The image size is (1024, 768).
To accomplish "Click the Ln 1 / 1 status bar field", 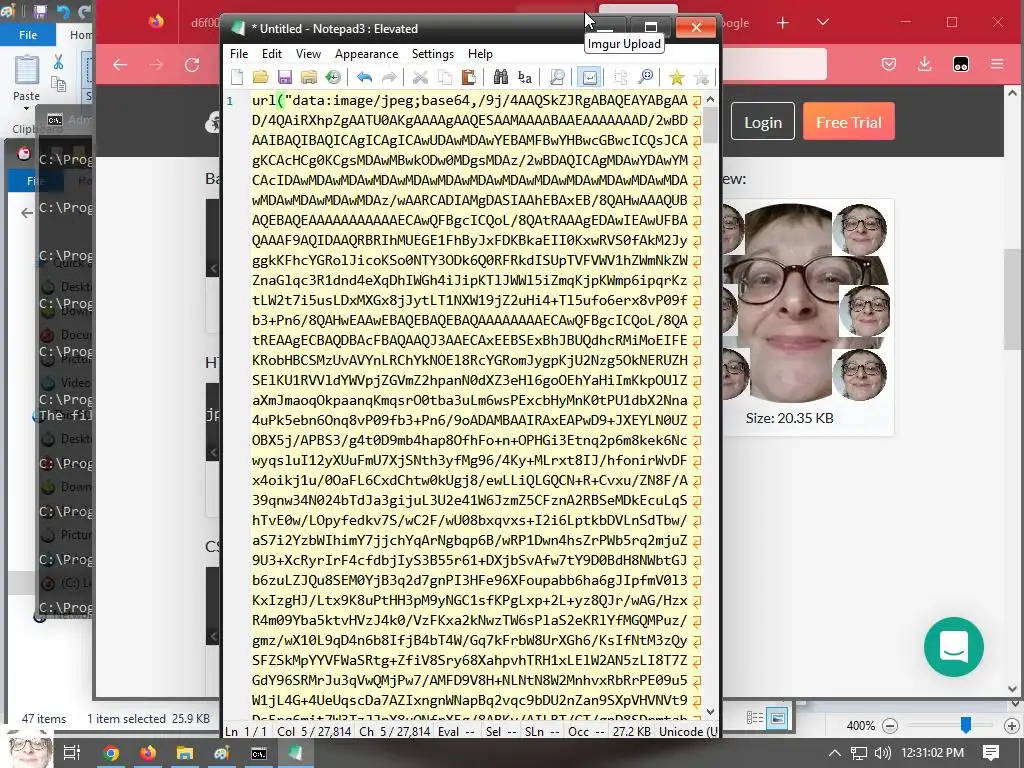I will (x=247, y=731).
